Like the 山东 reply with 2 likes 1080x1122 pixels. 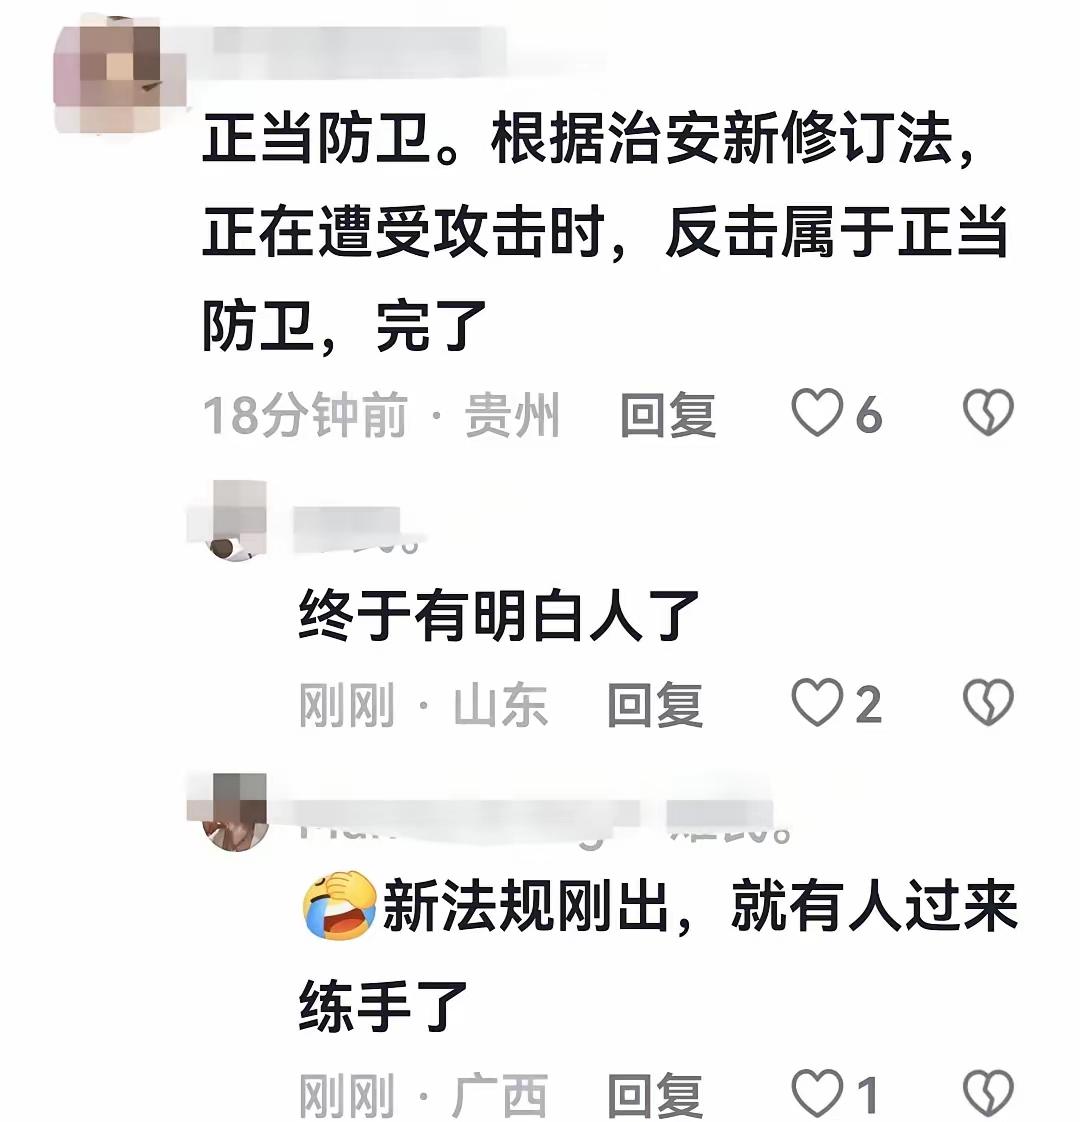click(817, 703)
